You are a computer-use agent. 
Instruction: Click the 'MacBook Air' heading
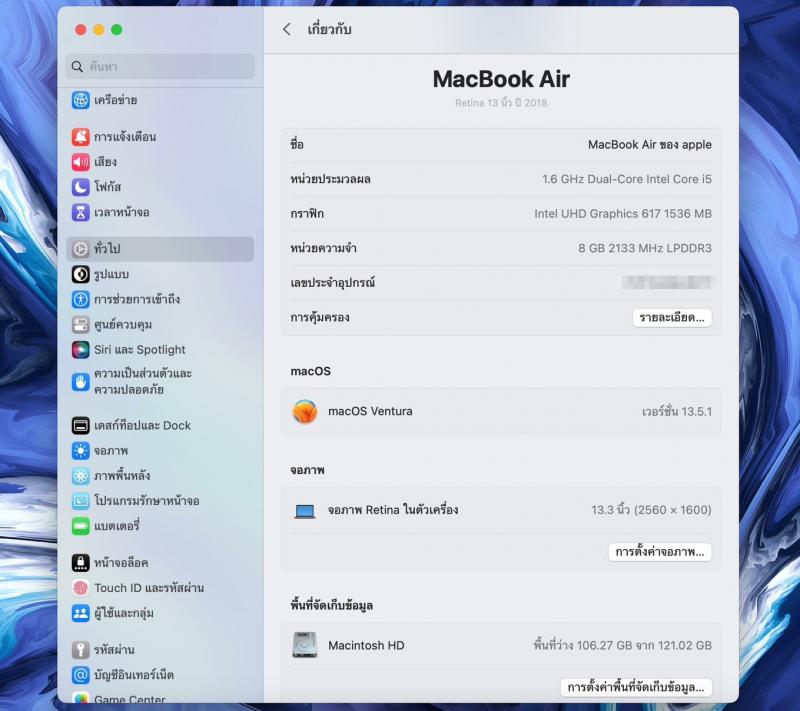tap(501, 79)
